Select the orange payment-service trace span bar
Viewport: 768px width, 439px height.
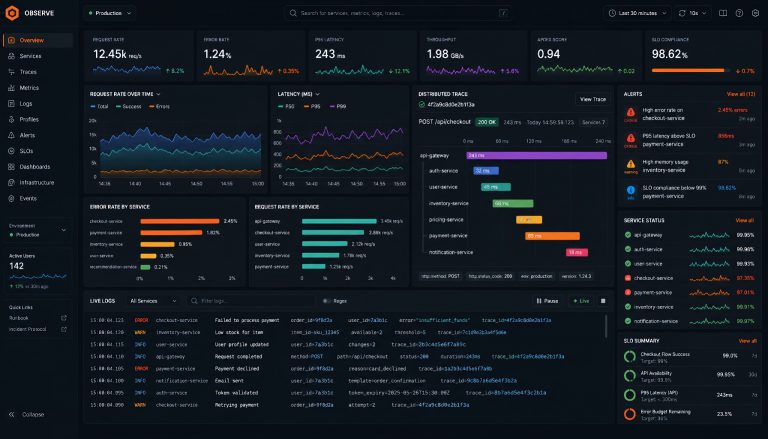pos(552,236)
